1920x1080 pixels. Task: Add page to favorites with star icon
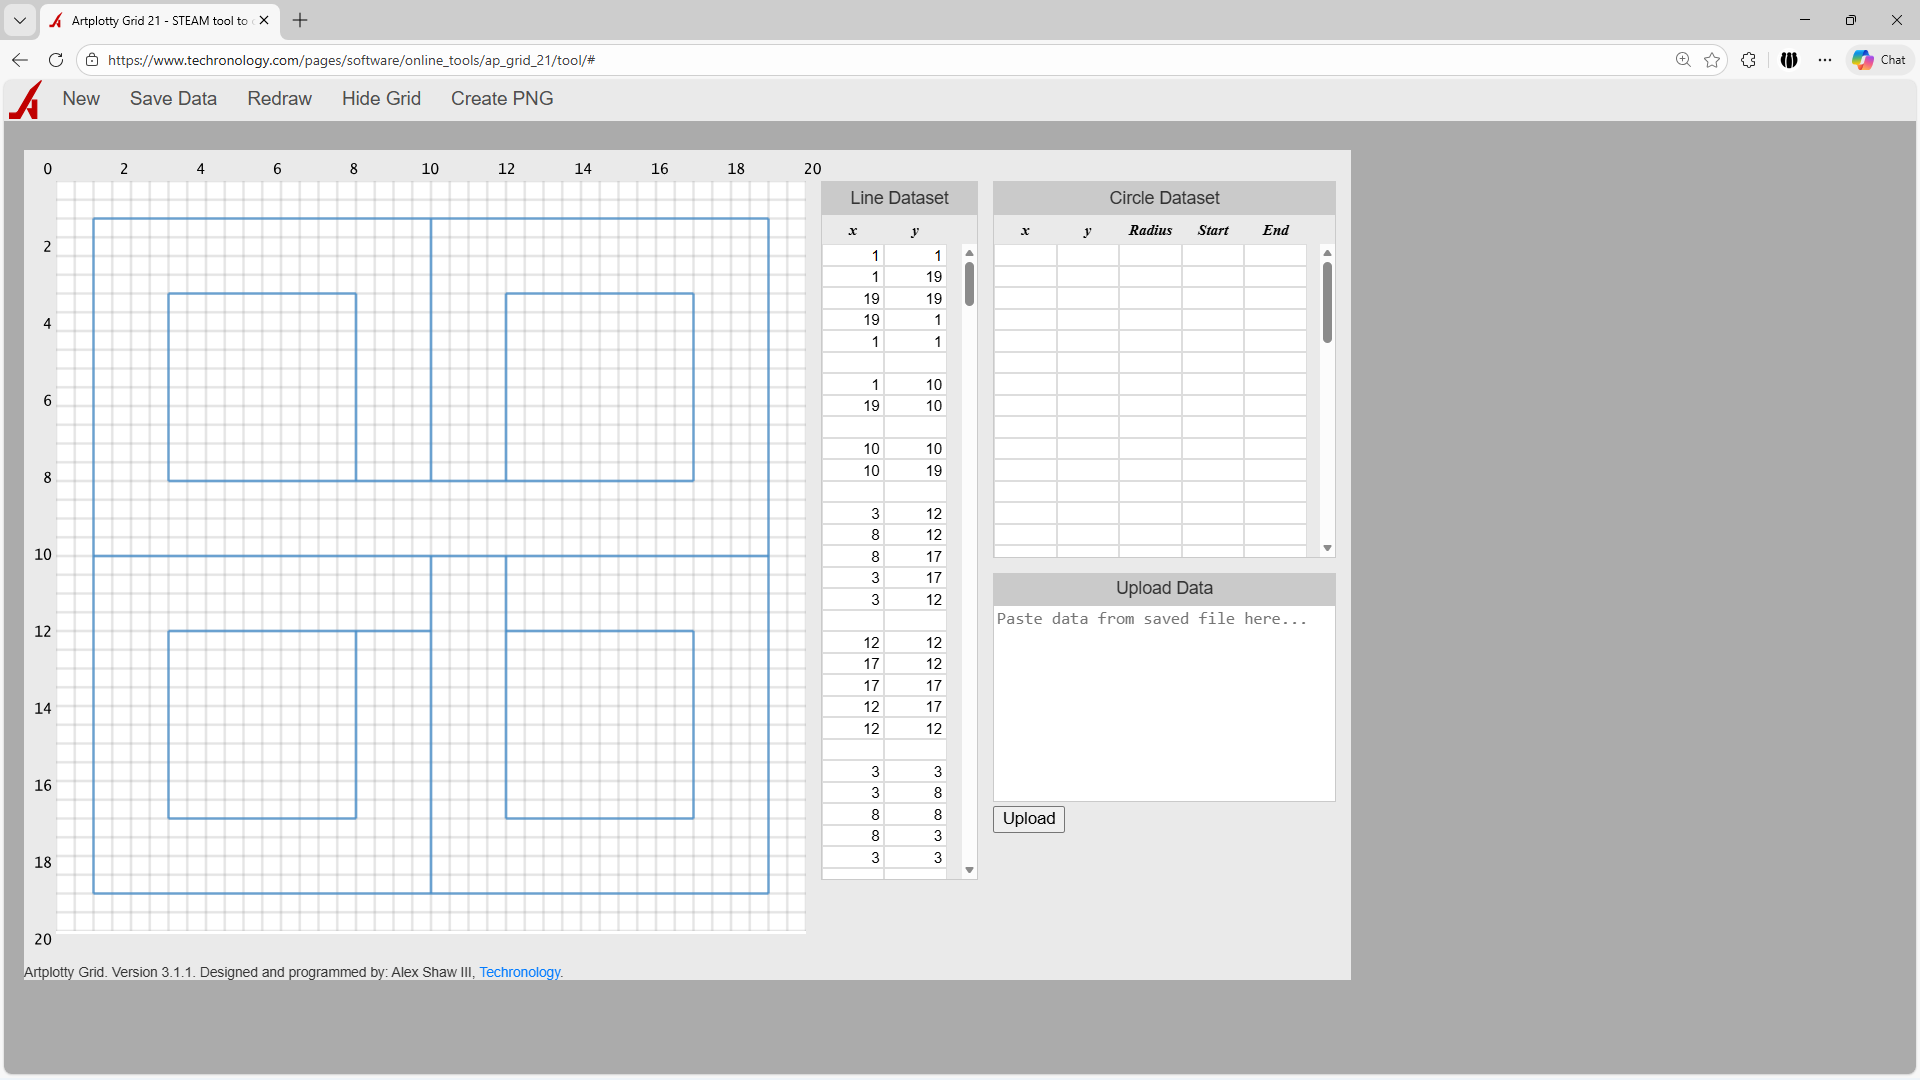click(1712, 60)
